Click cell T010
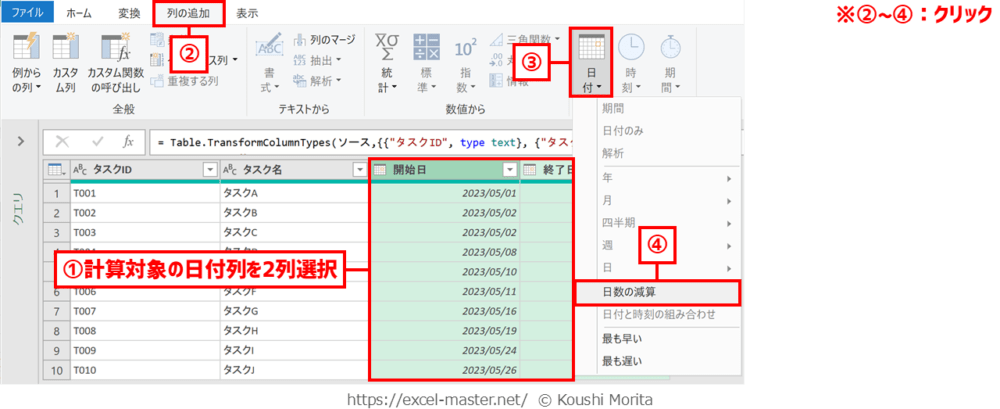1000x409 pixels. click(x=145, y=371)
